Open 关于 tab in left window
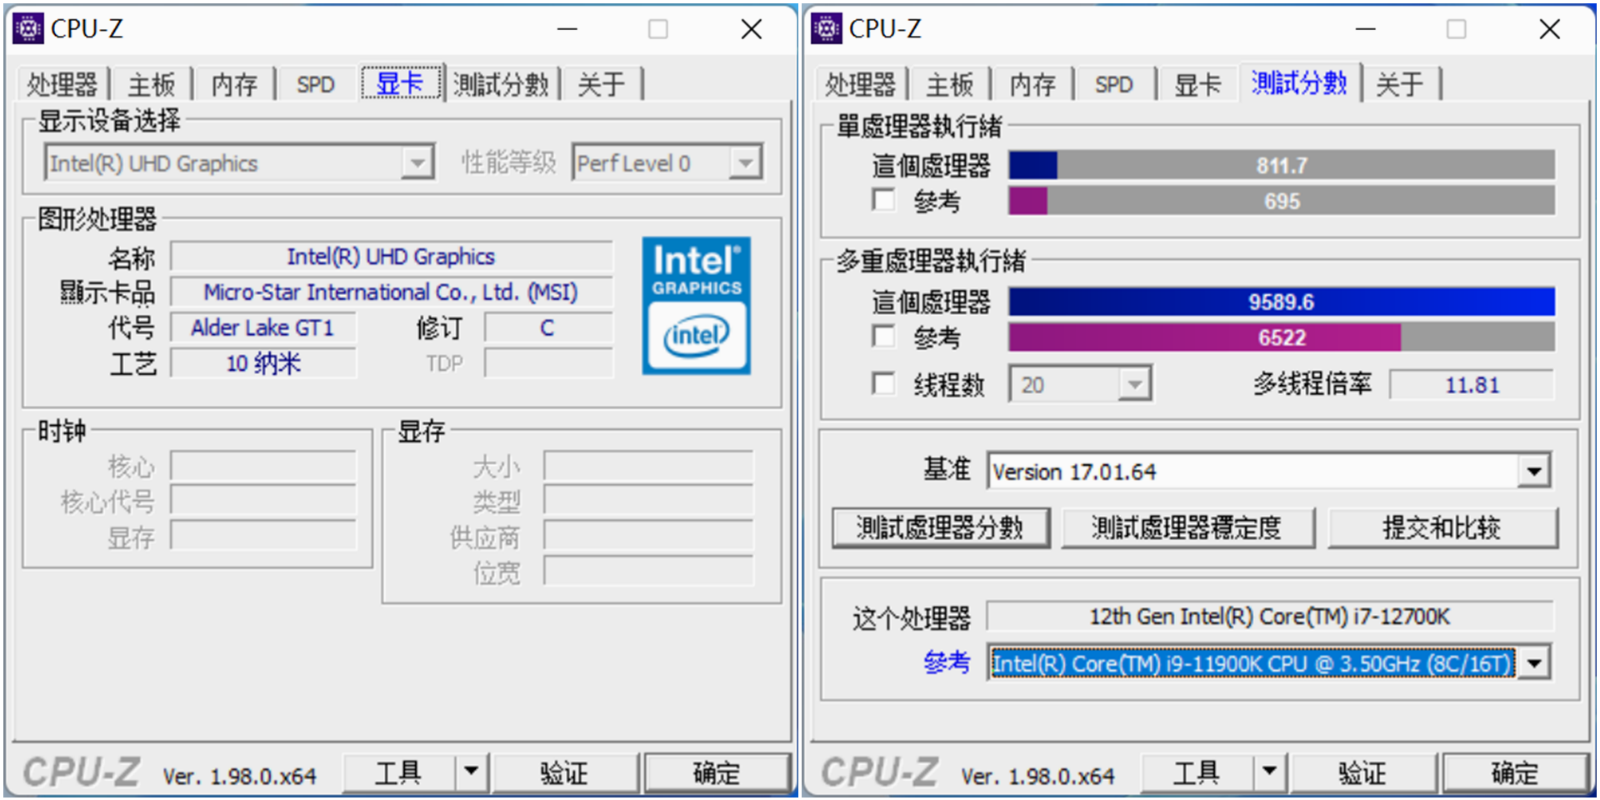Viewport: 1600px width, 800px height. click(601, 84)
